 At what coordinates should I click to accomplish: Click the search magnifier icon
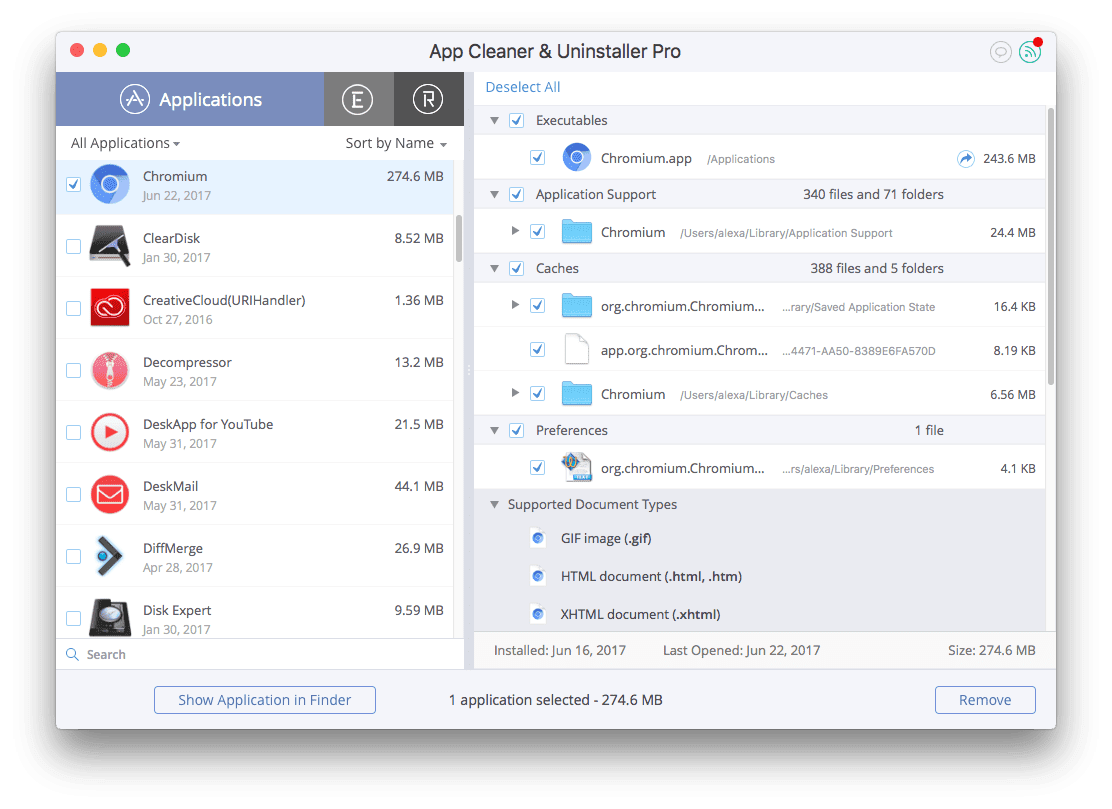(x=72, y=654)
